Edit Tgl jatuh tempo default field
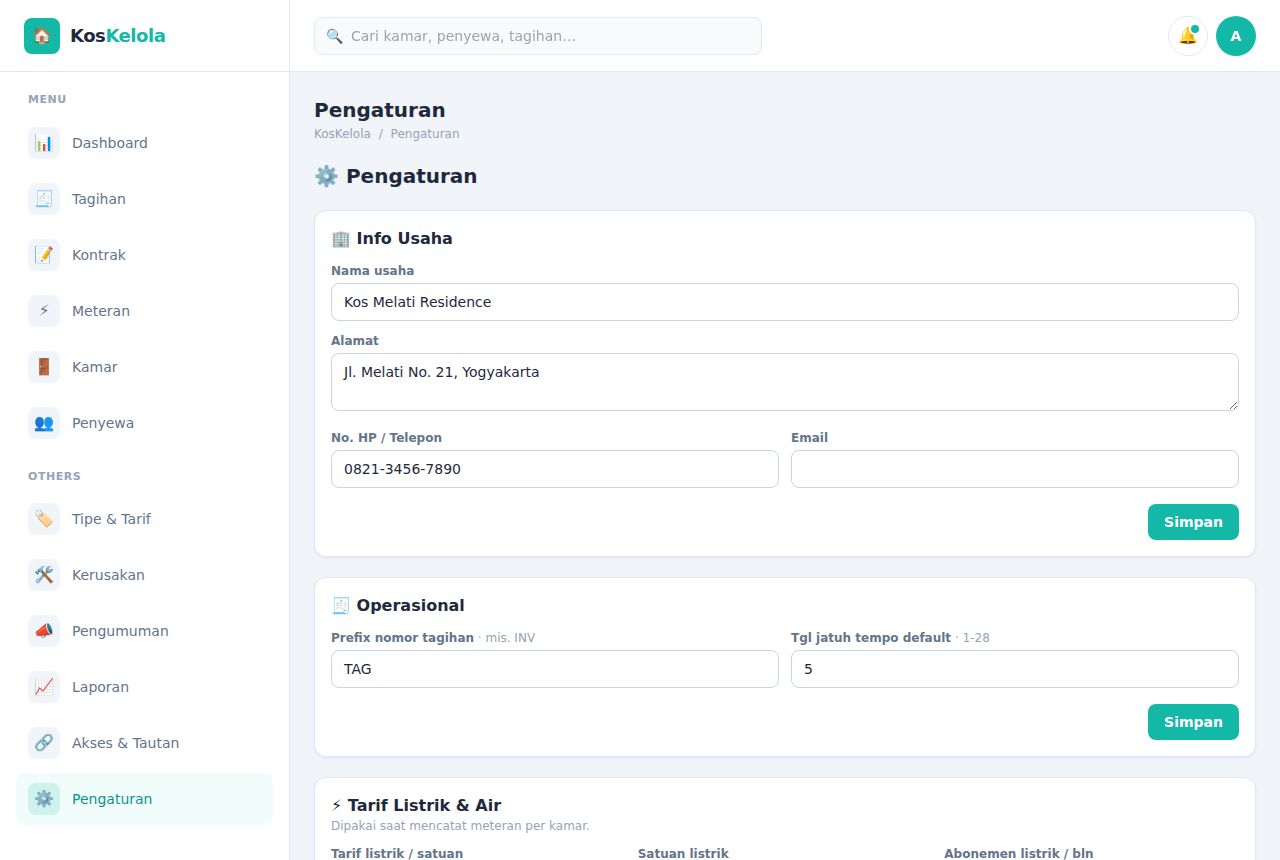The width and height of the screenshot is (1280, 860). [x=1015, y=669]
